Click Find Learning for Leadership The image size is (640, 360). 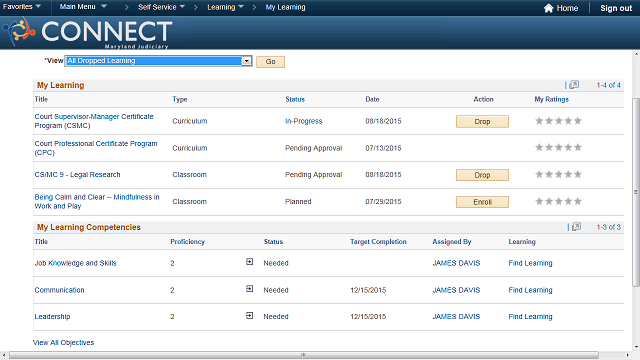pyautogui.click(x=530, y=316)
